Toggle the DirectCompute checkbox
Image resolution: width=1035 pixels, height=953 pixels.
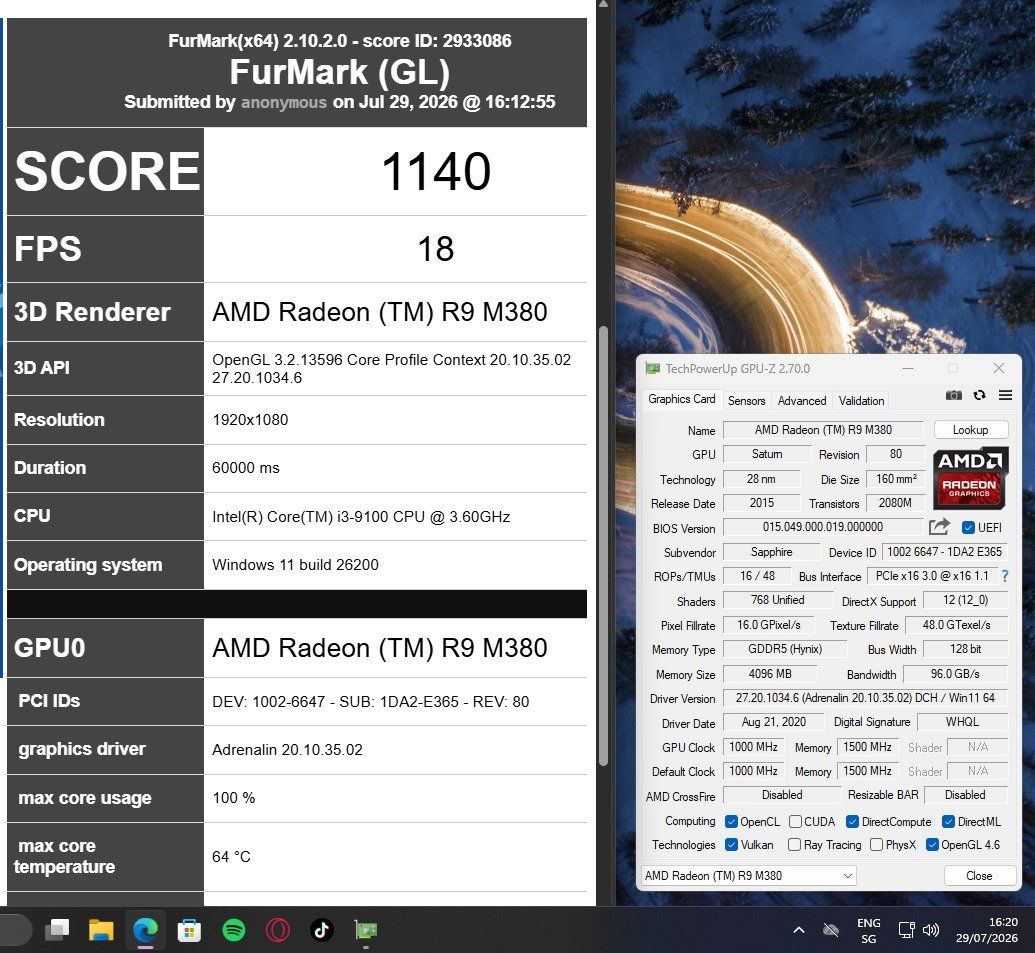click(x=852, y=822)
